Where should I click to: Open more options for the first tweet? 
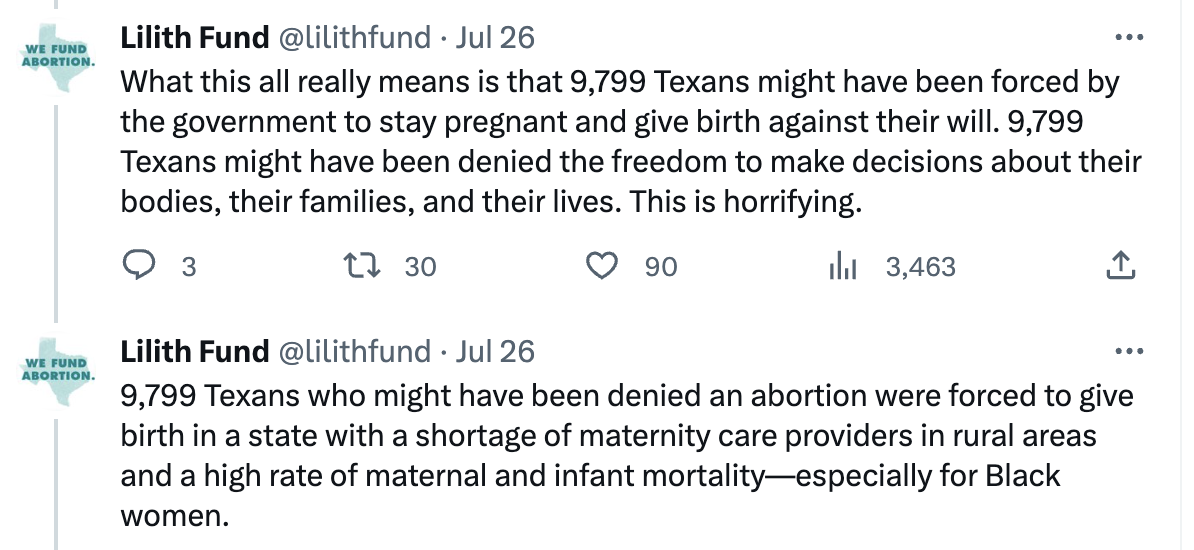tap(1128, 38)
